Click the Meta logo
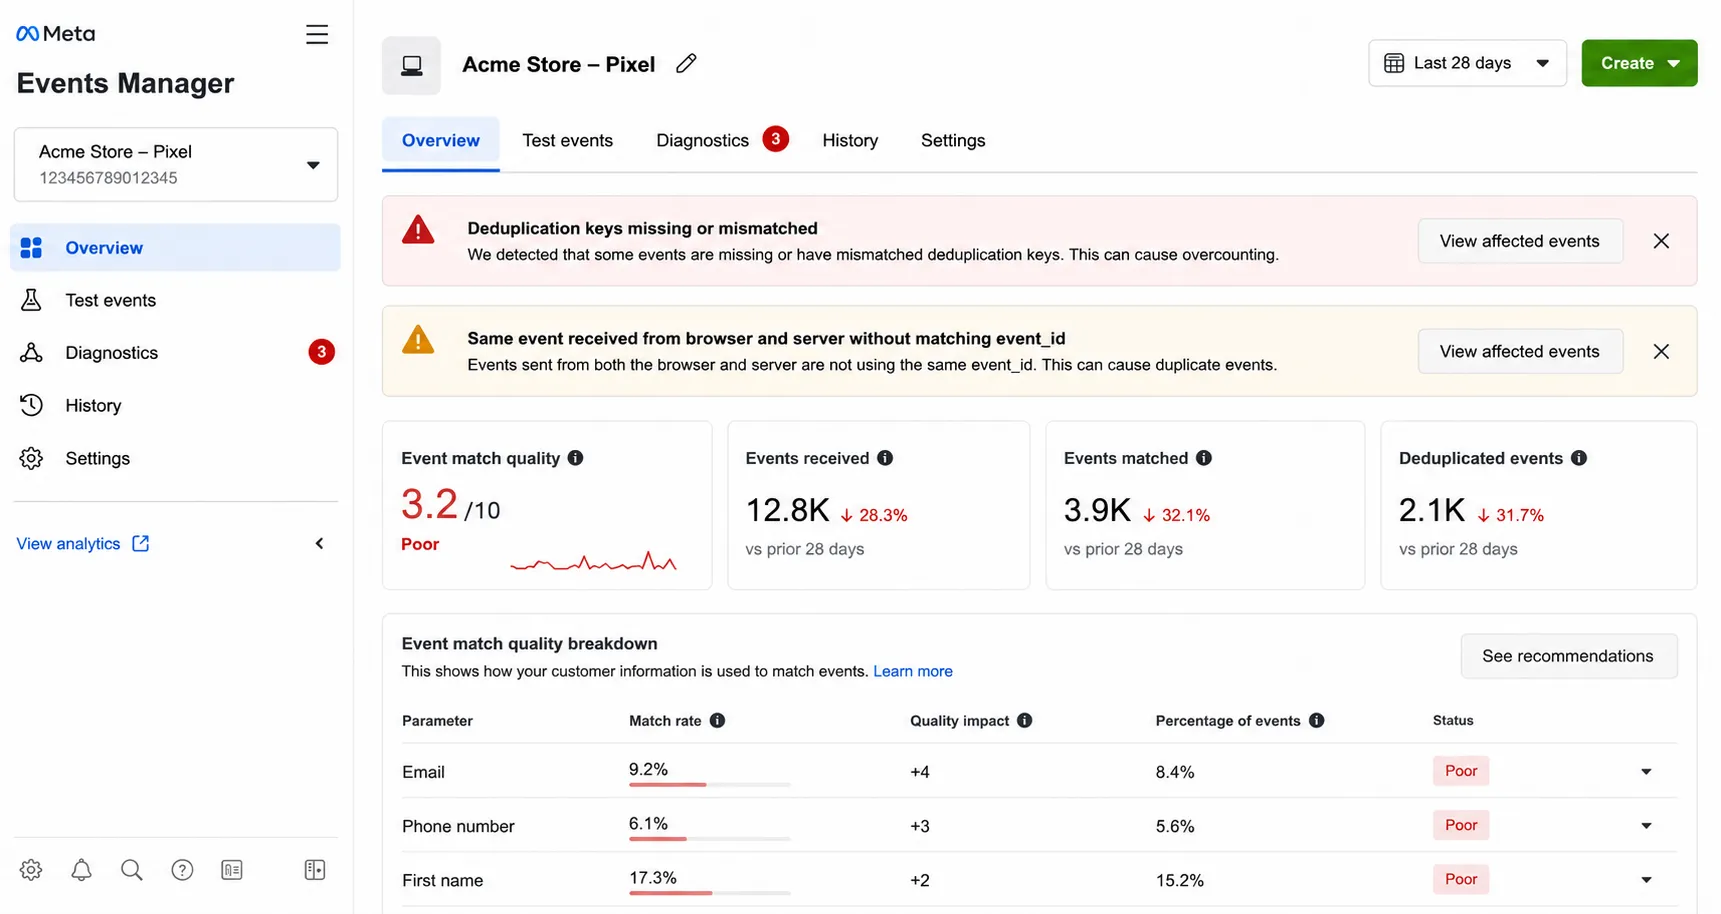1721x914 pixels. tap(56, 34)
